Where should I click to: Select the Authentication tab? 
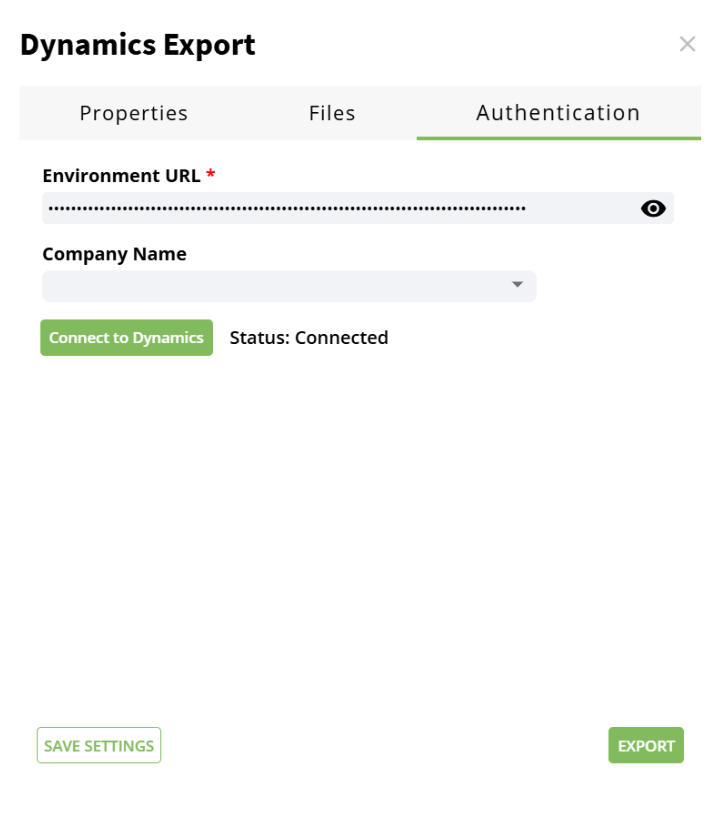[x=558, y=113]
